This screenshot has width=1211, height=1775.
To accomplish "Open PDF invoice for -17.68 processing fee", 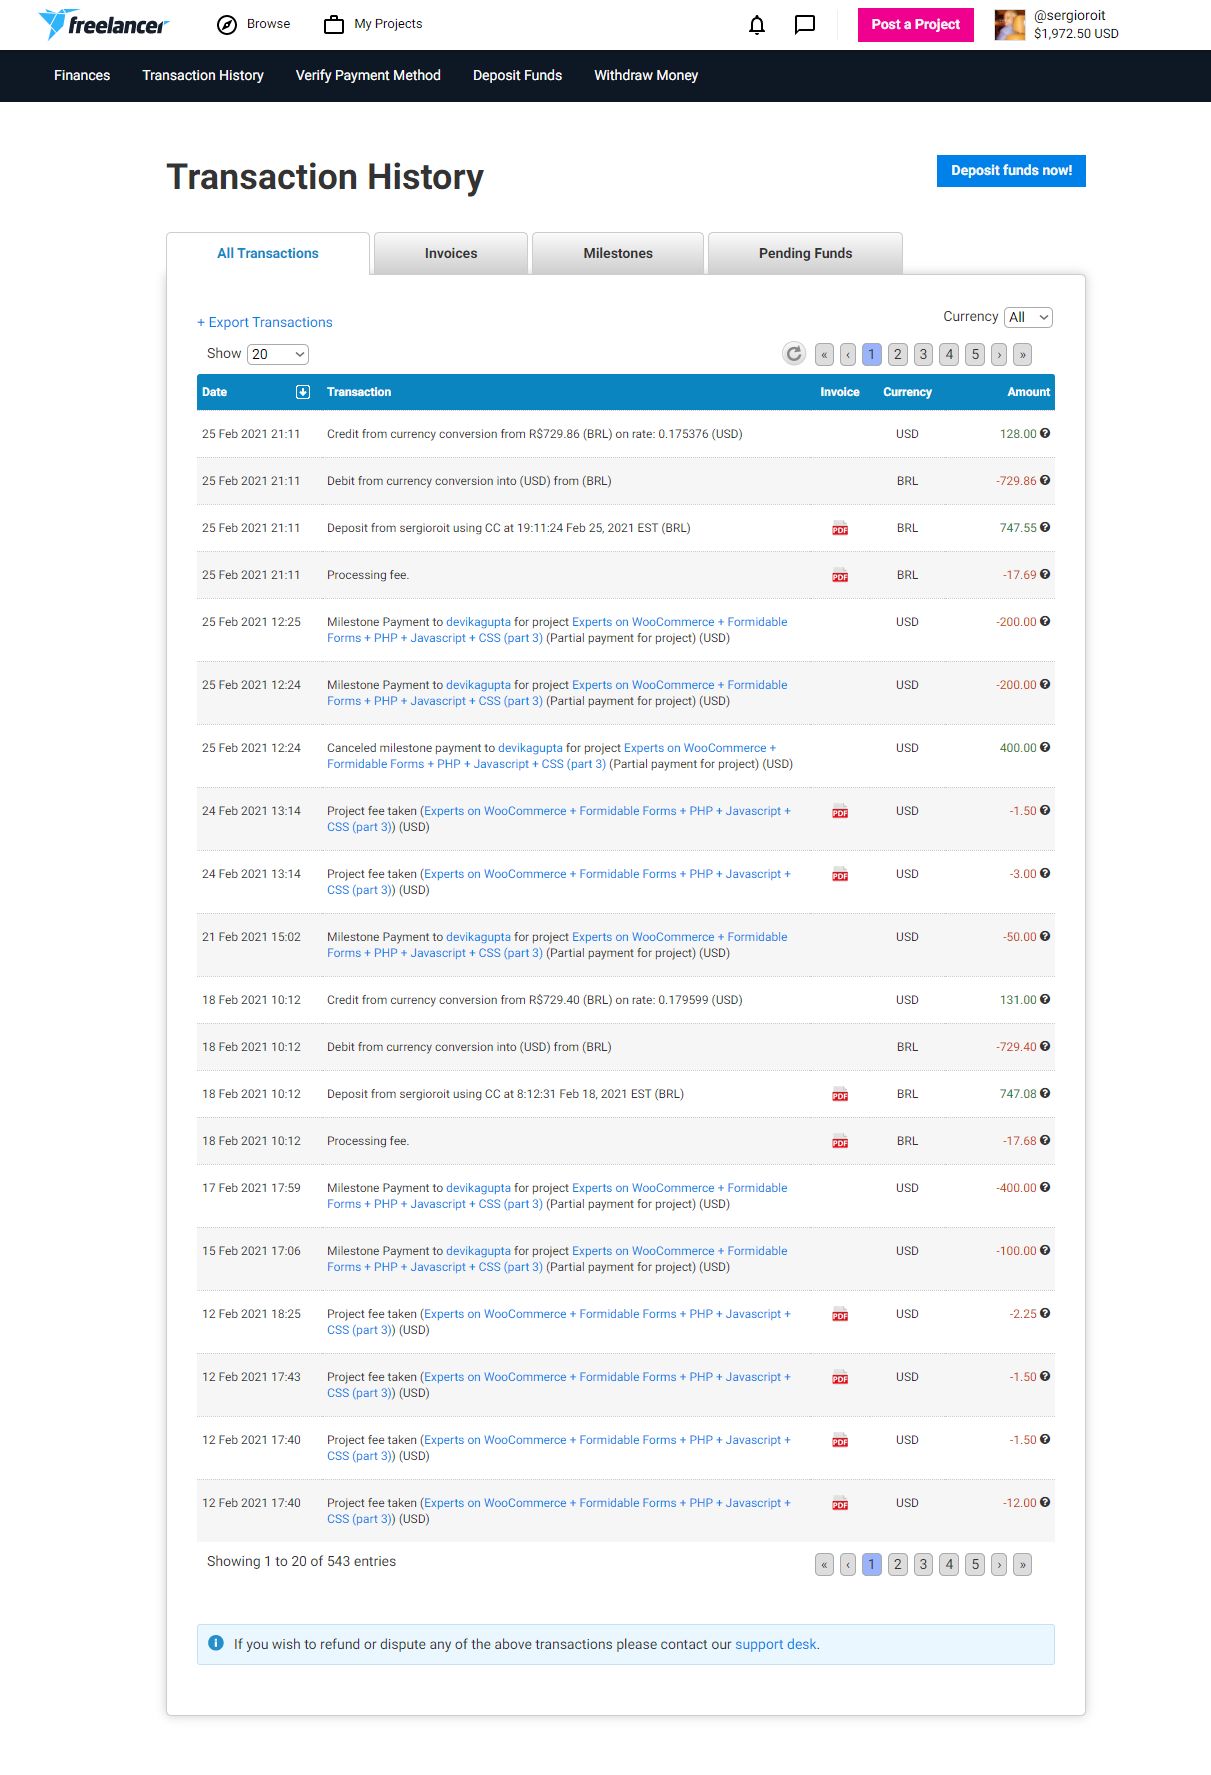I will click(x=840, y=1142).
